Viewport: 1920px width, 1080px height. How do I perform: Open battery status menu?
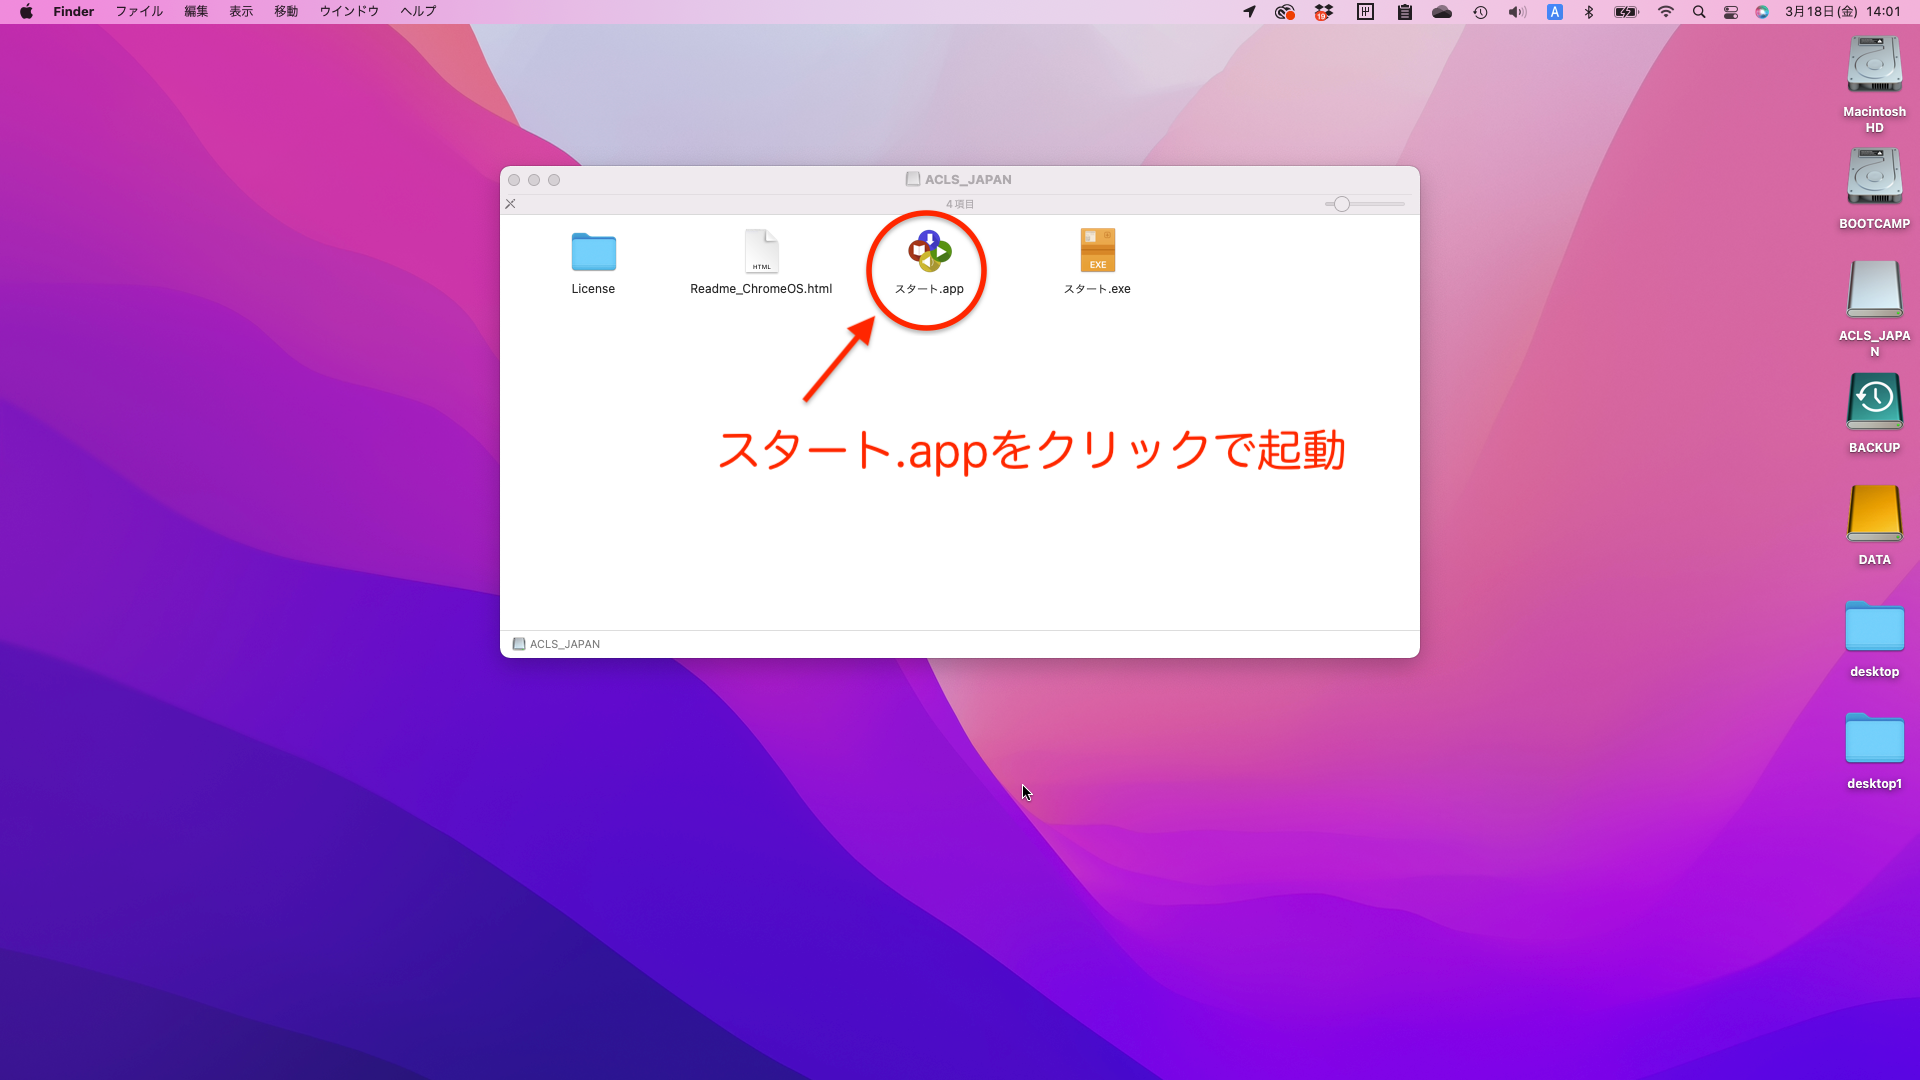[x=1627, y=12]
